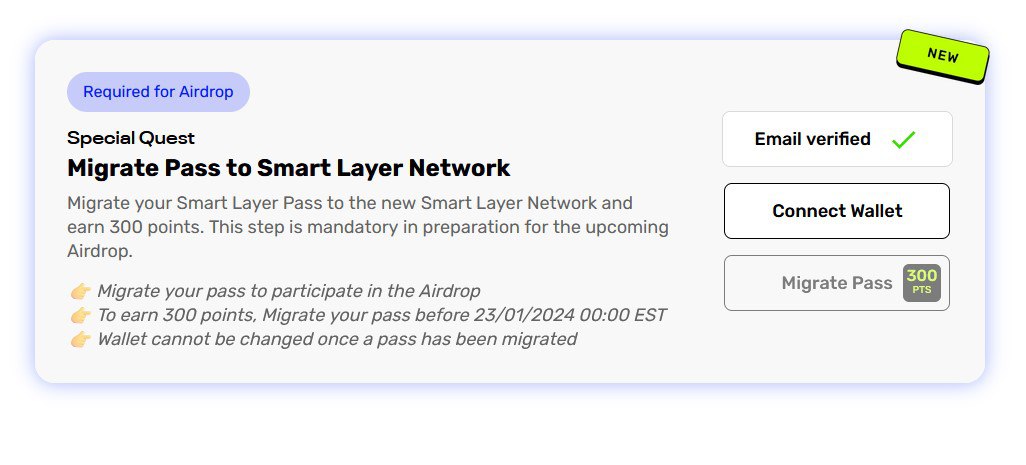Click the Connect Wallet text label
The image size is (1026, 465).
[837, 211]
